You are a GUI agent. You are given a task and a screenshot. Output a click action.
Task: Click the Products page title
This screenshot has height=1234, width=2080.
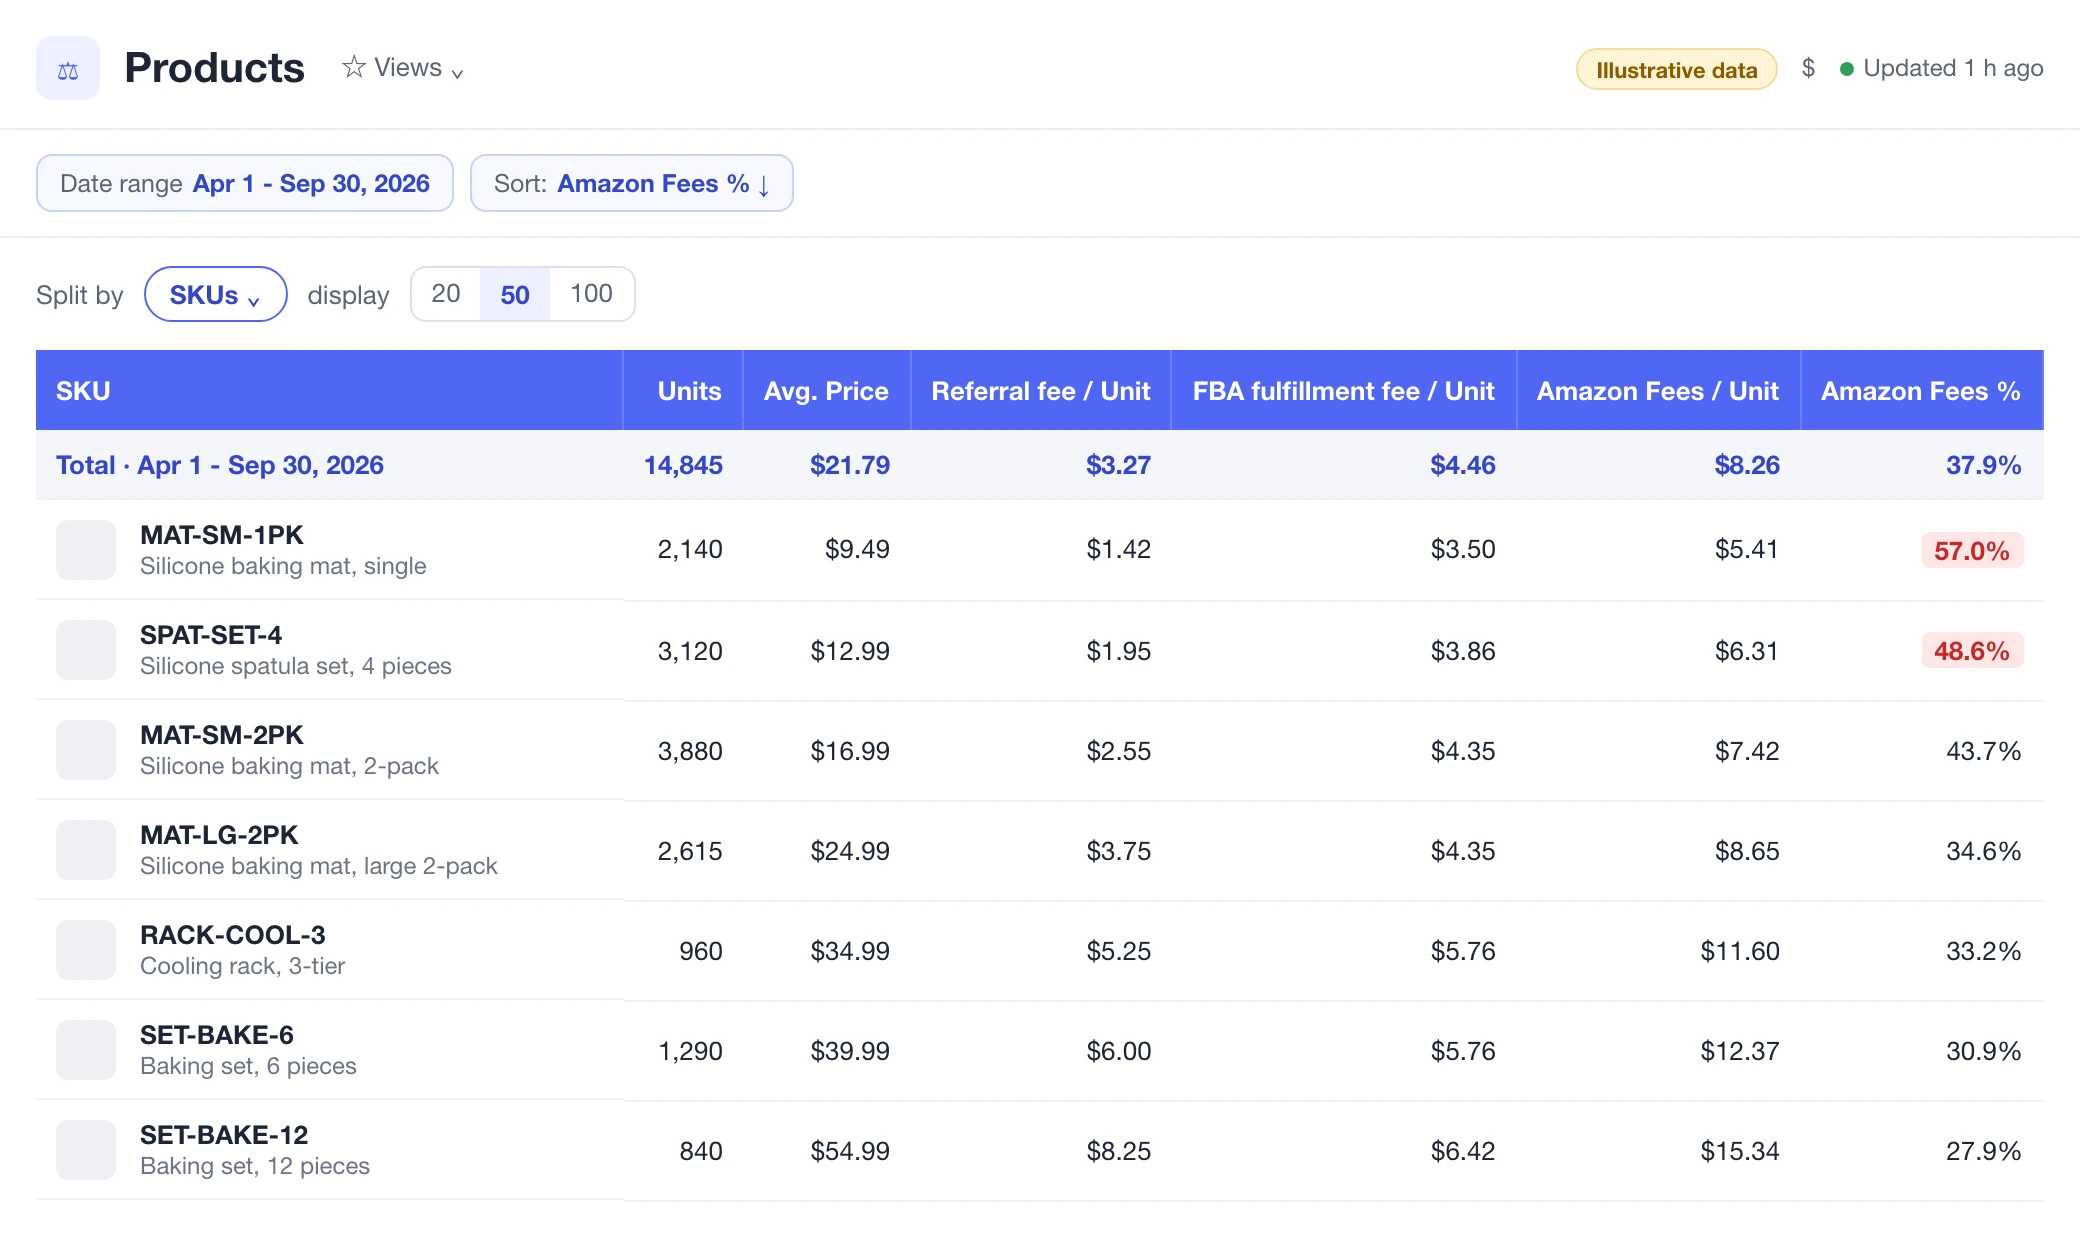click(x=214, y=68)
